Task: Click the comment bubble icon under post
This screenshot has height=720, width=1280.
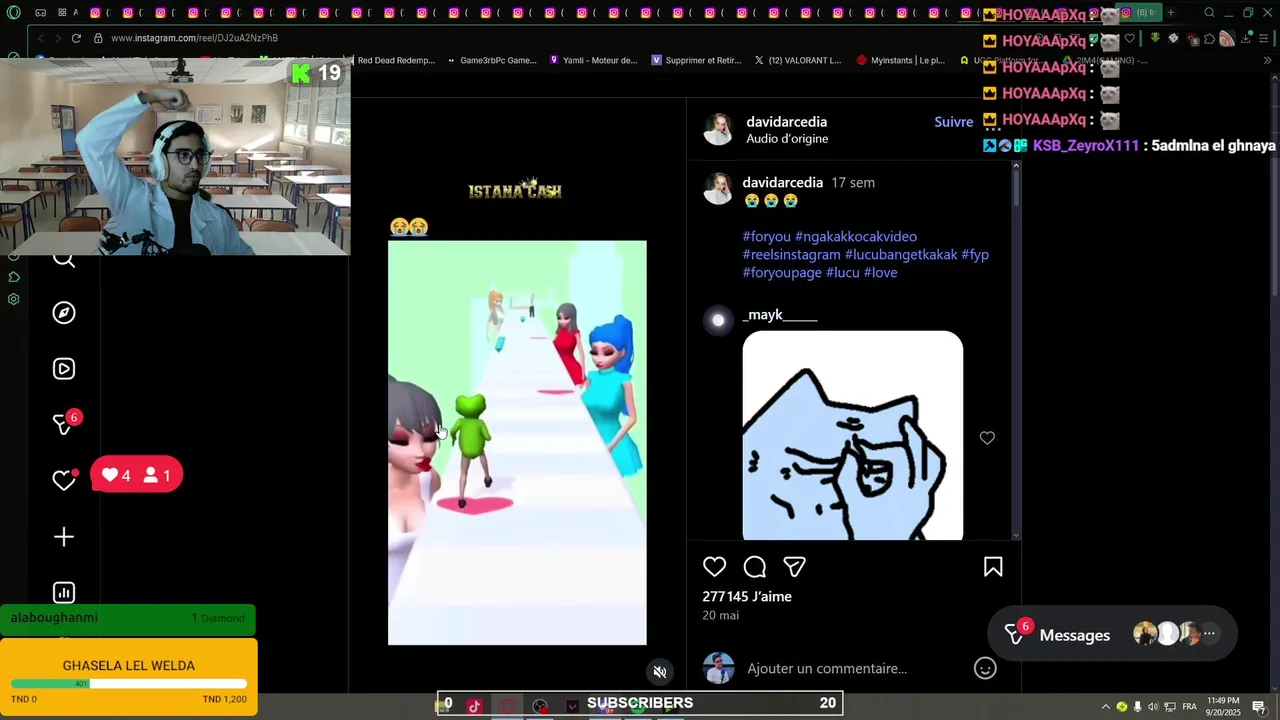Action: click(x=755, y=567)
